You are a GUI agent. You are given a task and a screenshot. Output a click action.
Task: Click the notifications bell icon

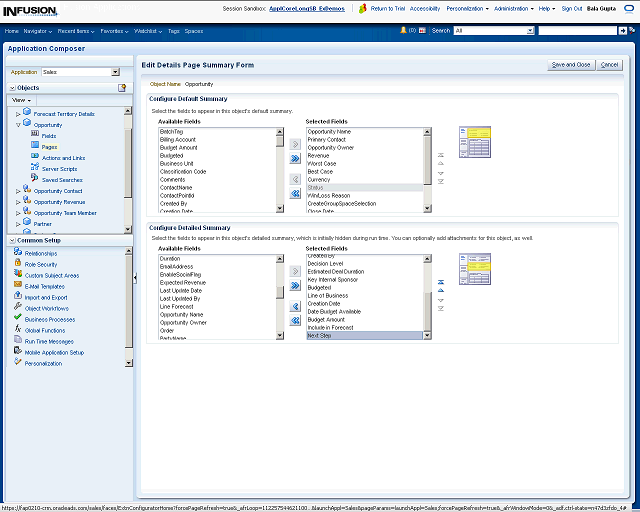(x=403, y=31)
